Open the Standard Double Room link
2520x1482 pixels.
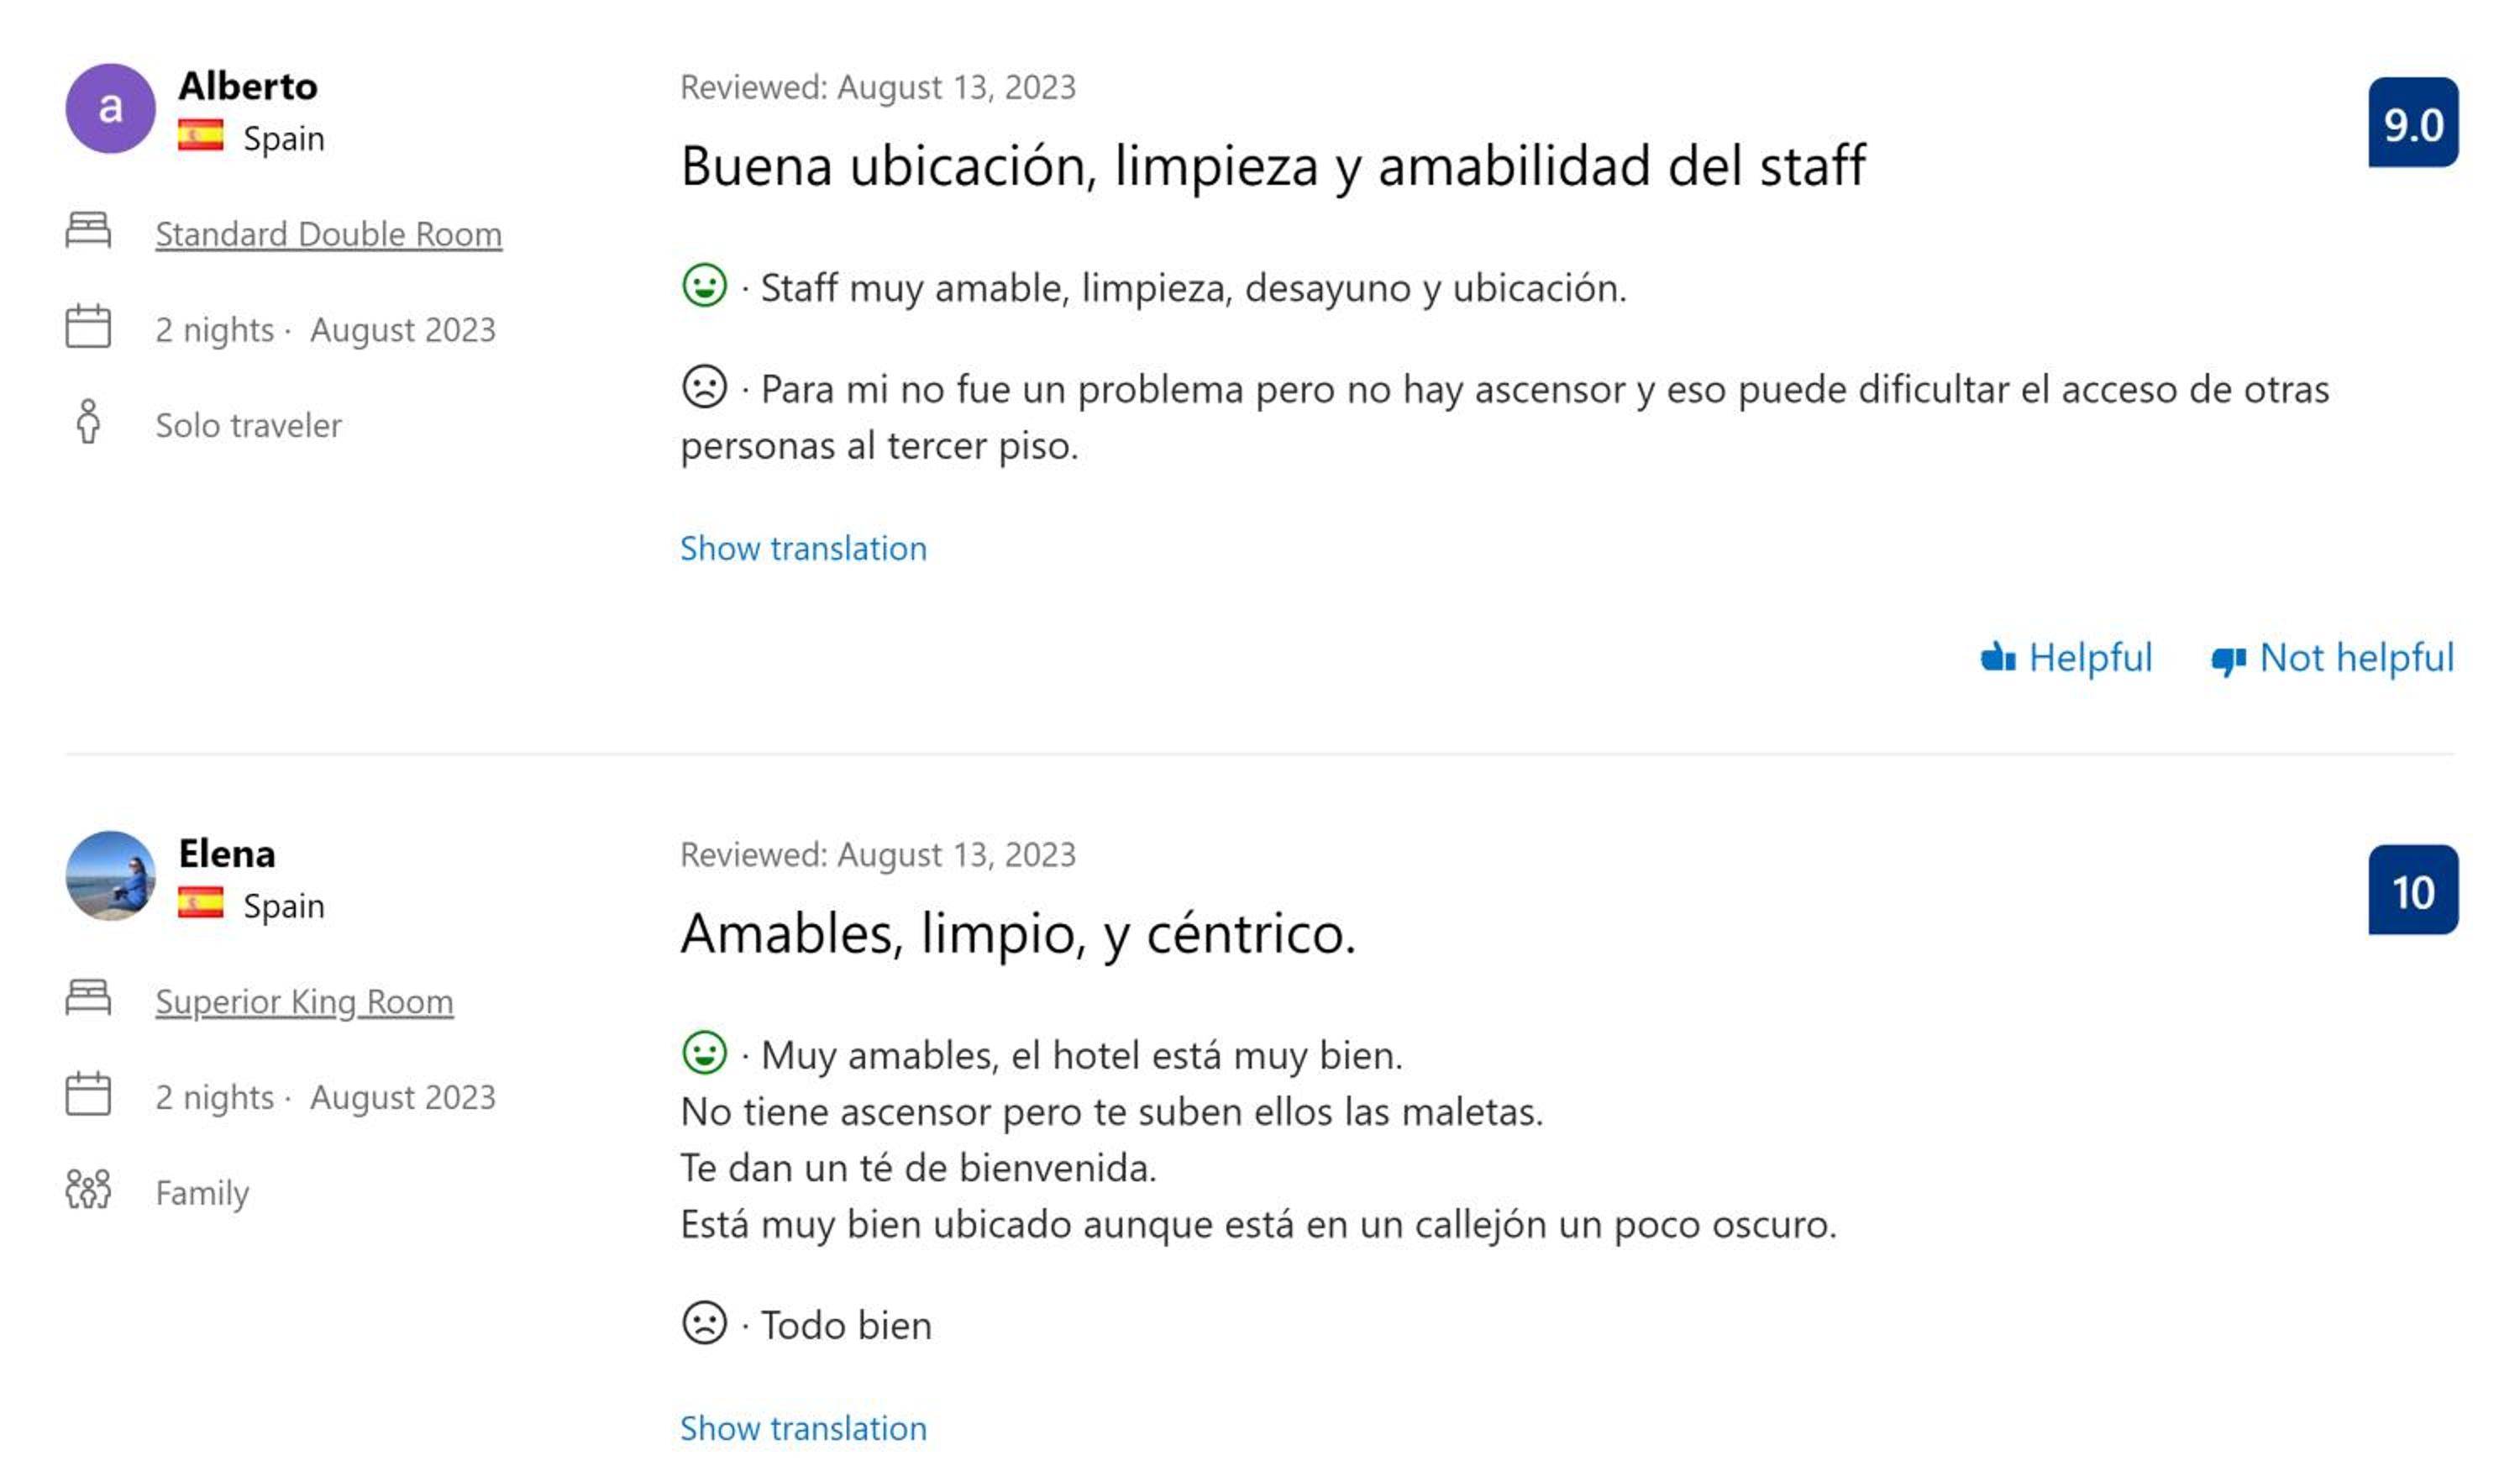[328, 234]
